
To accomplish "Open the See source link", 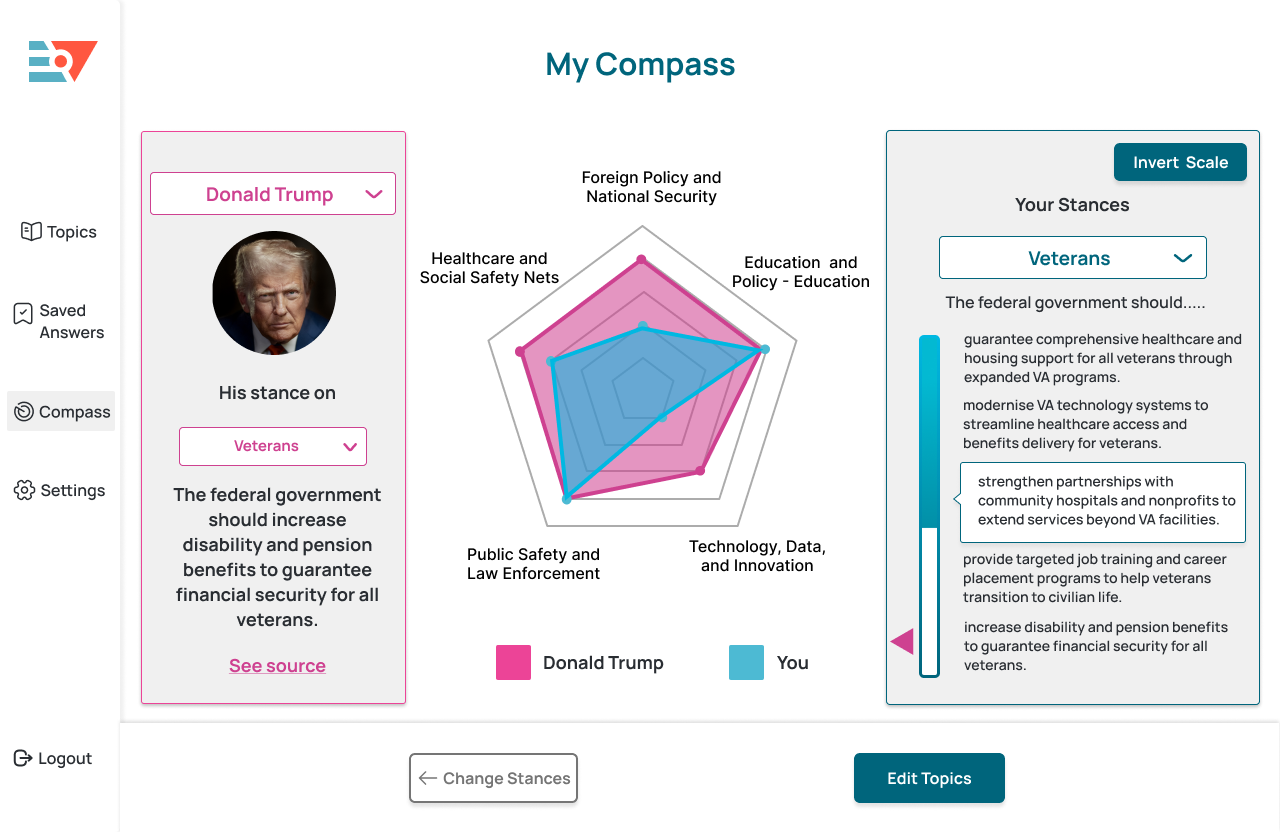I will tap(277, 665).
